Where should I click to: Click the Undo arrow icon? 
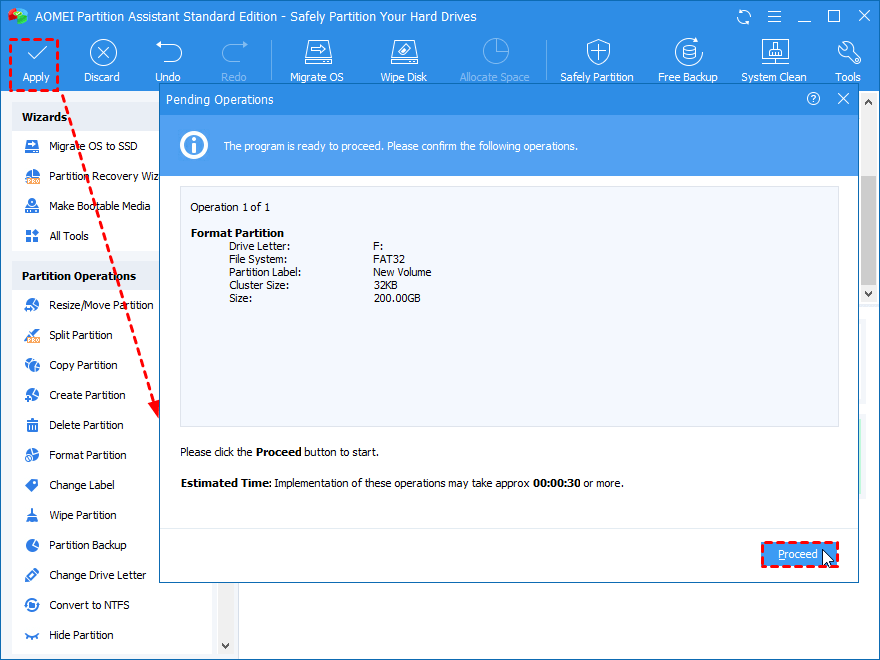click(x=168, y=54)
